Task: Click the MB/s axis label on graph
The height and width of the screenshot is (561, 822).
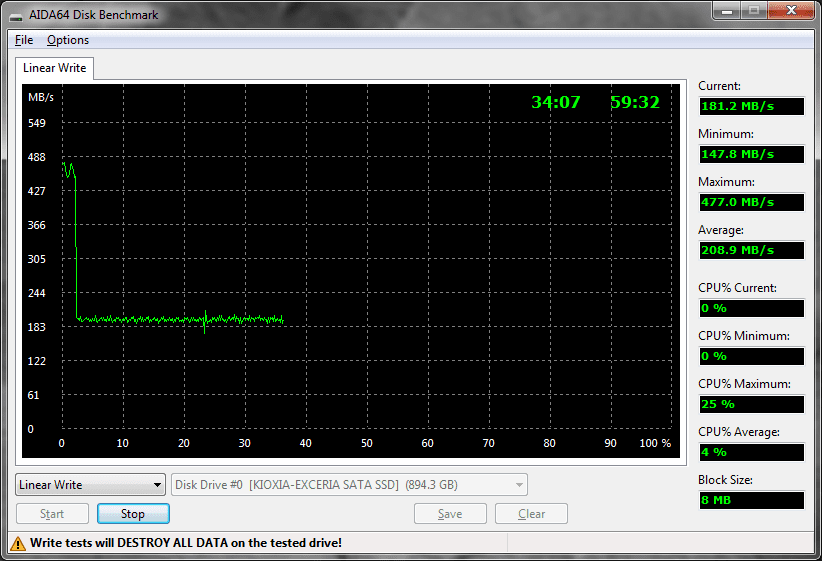Action: pos(41,98)
